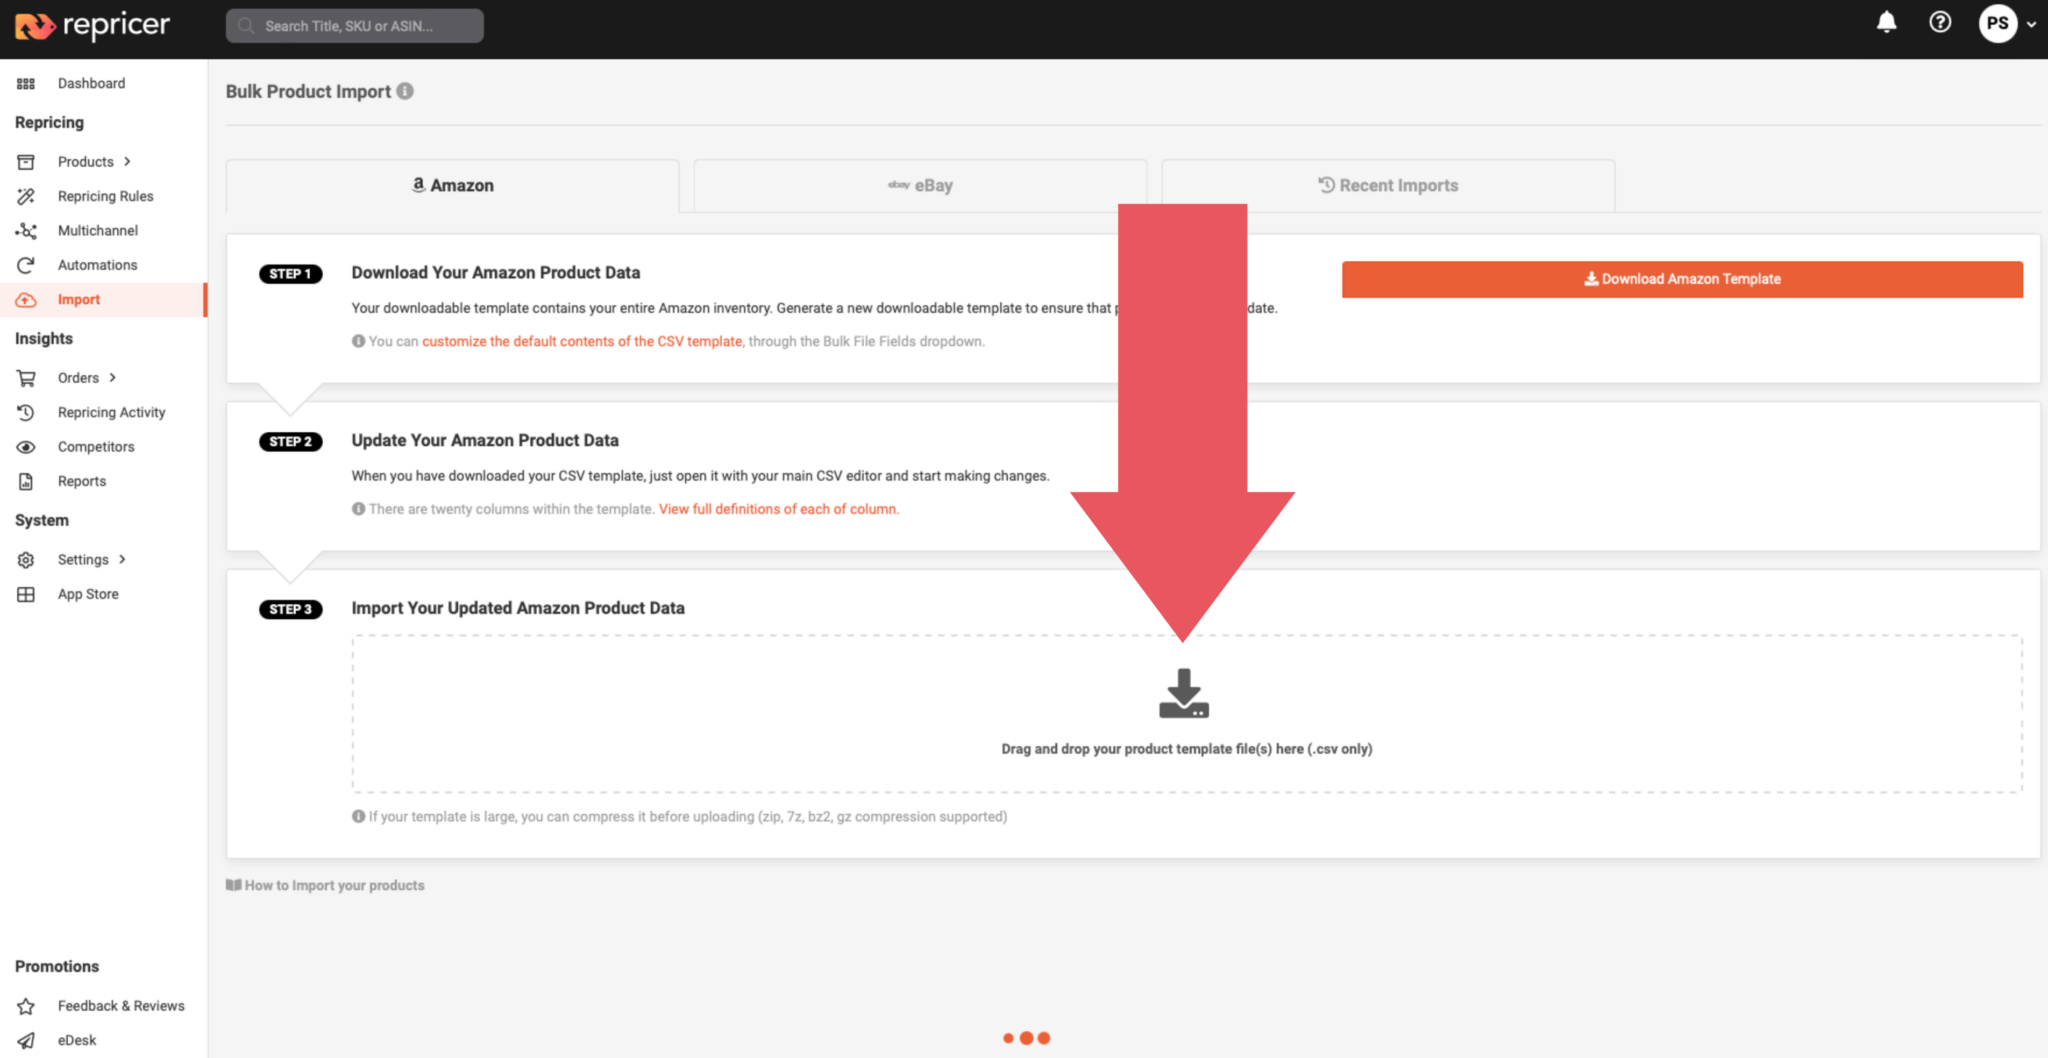This screenshot has height=1058, width=2048.
Task: Click Download Amazon Template button
Action: click(1682, 279)
